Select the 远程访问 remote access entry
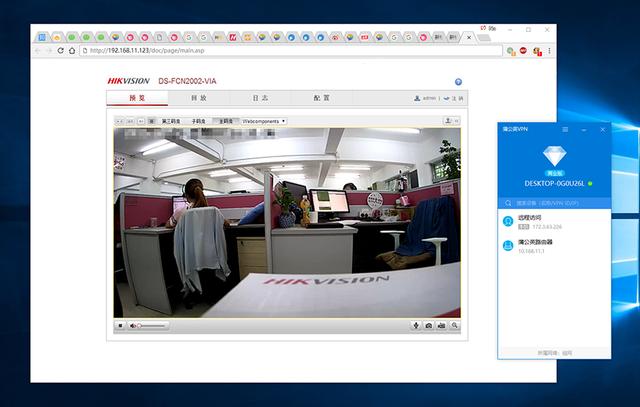 click(x=554, y=222)
